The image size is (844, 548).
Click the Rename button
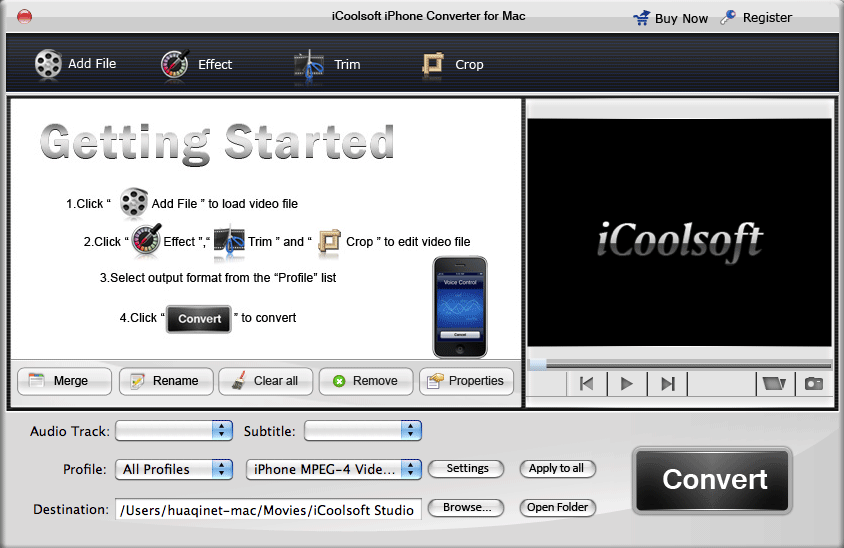pos(166,381)
